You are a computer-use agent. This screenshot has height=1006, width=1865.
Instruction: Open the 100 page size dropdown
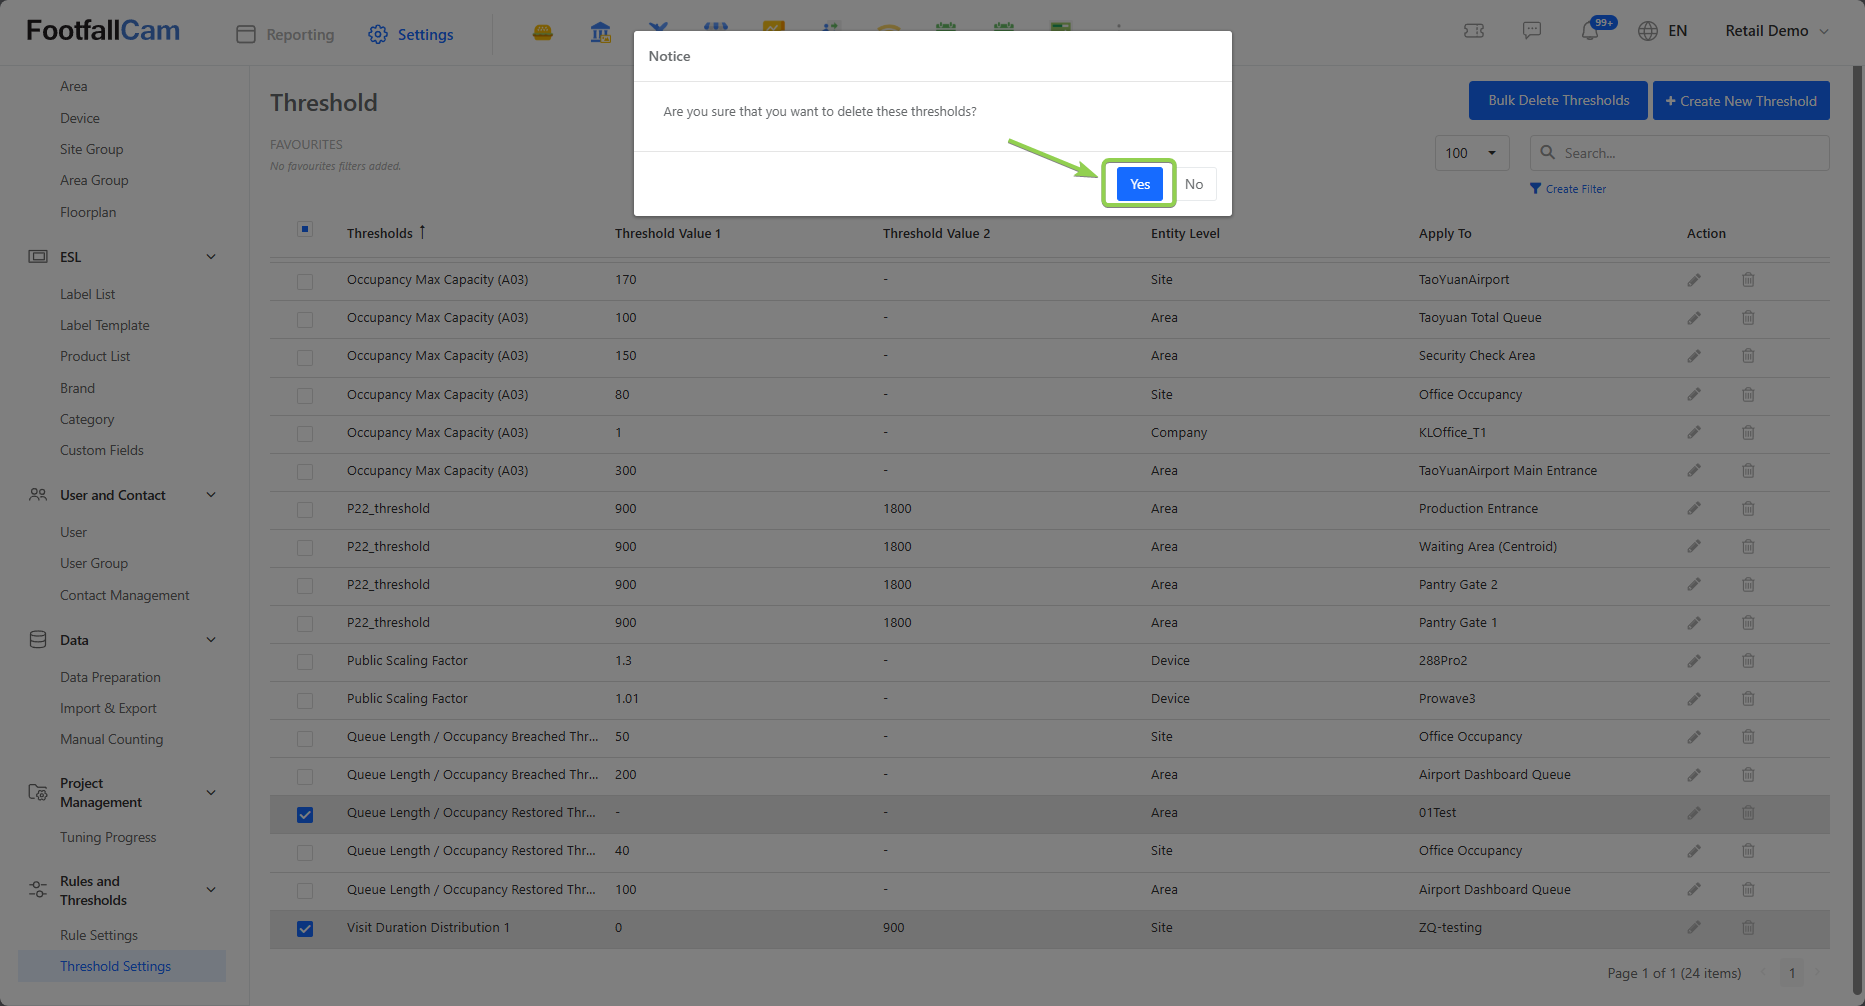point(1471,153)
